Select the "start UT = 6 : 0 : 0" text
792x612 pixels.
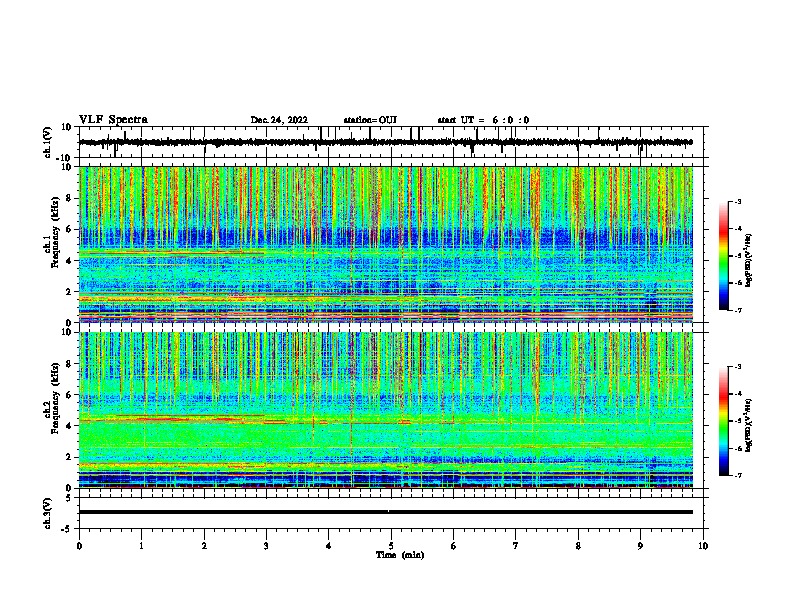(483, 120)
